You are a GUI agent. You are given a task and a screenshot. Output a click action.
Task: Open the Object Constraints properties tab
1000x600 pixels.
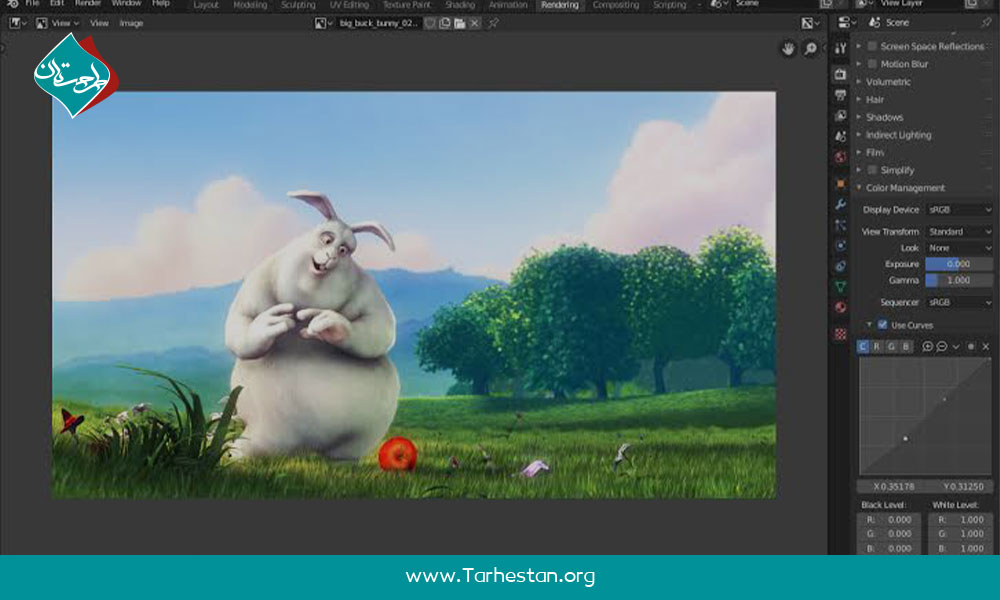pos(841,266)
